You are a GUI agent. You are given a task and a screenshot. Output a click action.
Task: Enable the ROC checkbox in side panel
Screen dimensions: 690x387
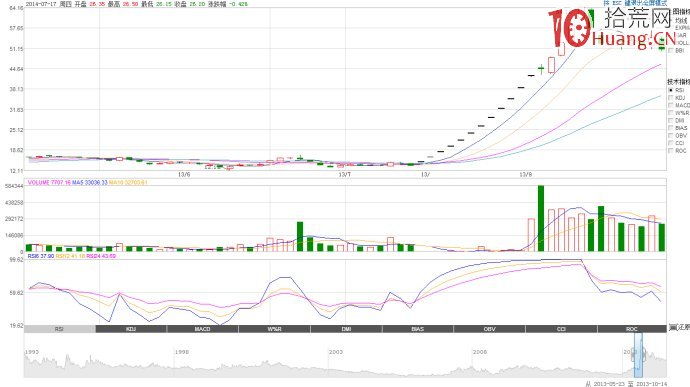click(671, 151)
